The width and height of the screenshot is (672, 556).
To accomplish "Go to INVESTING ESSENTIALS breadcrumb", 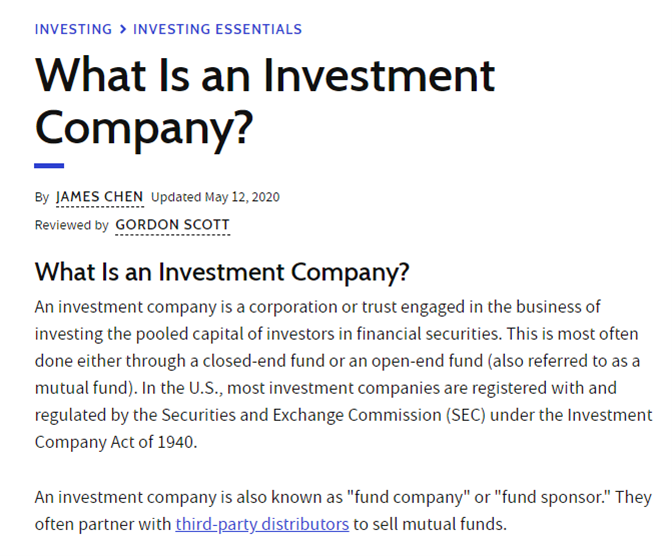I will (x=217, y=29).
